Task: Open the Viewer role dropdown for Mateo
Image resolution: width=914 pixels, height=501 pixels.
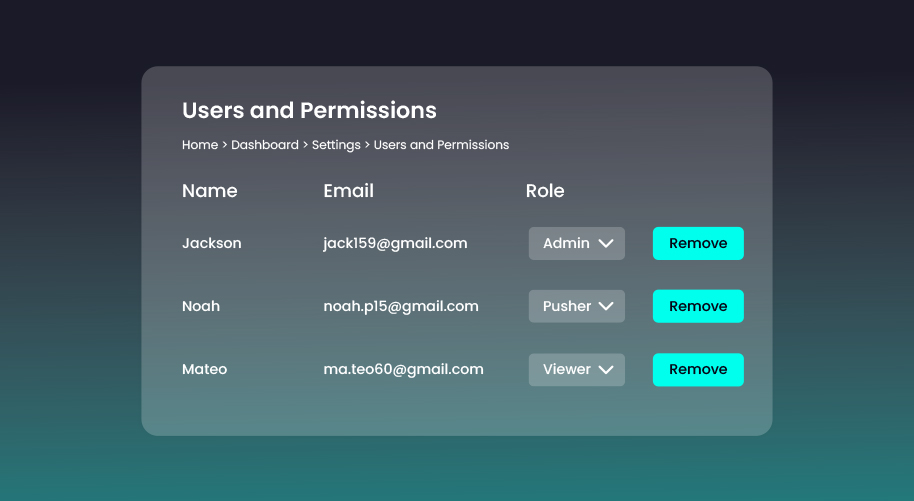Action: (x=577, y=369)
